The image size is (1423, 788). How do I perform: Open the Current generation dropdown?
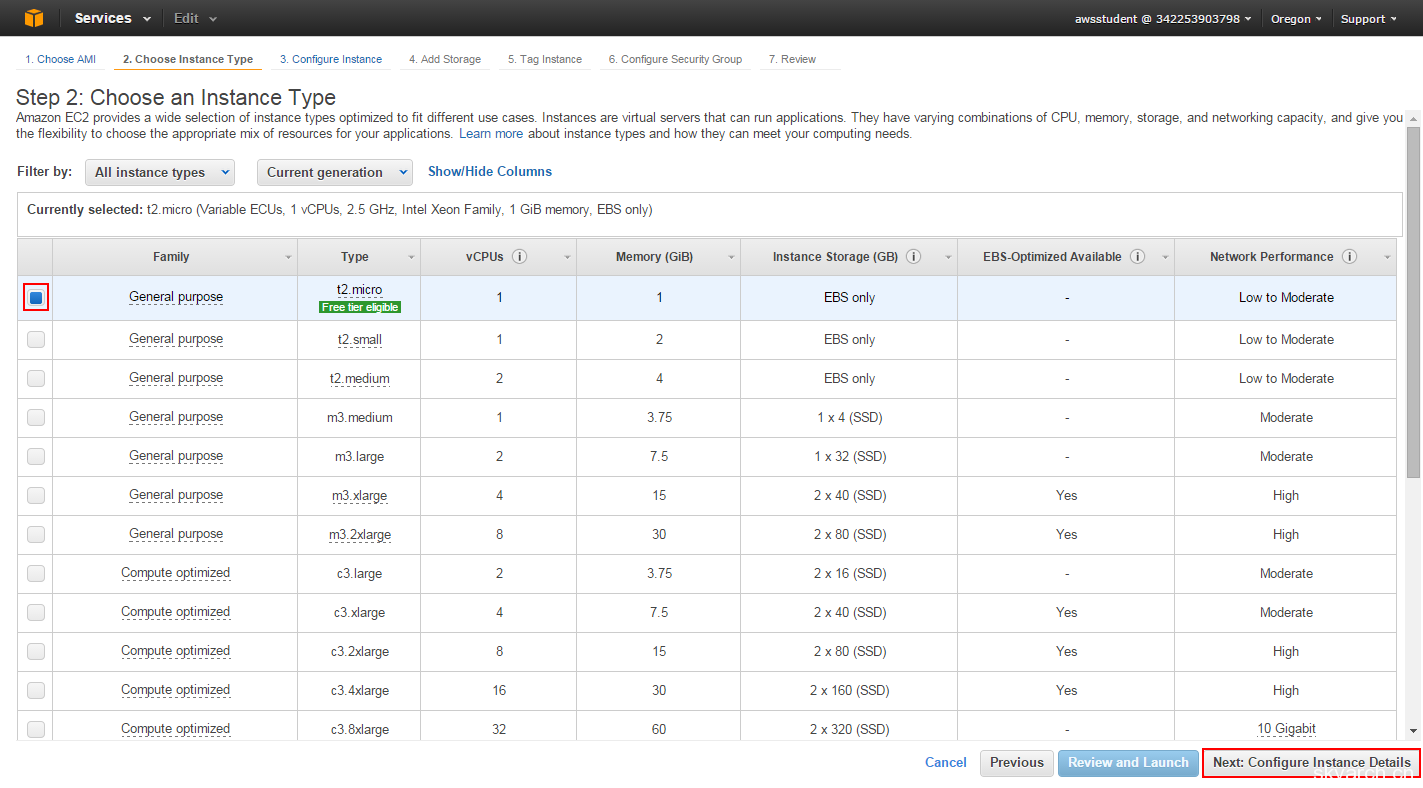tap(334, 172)
